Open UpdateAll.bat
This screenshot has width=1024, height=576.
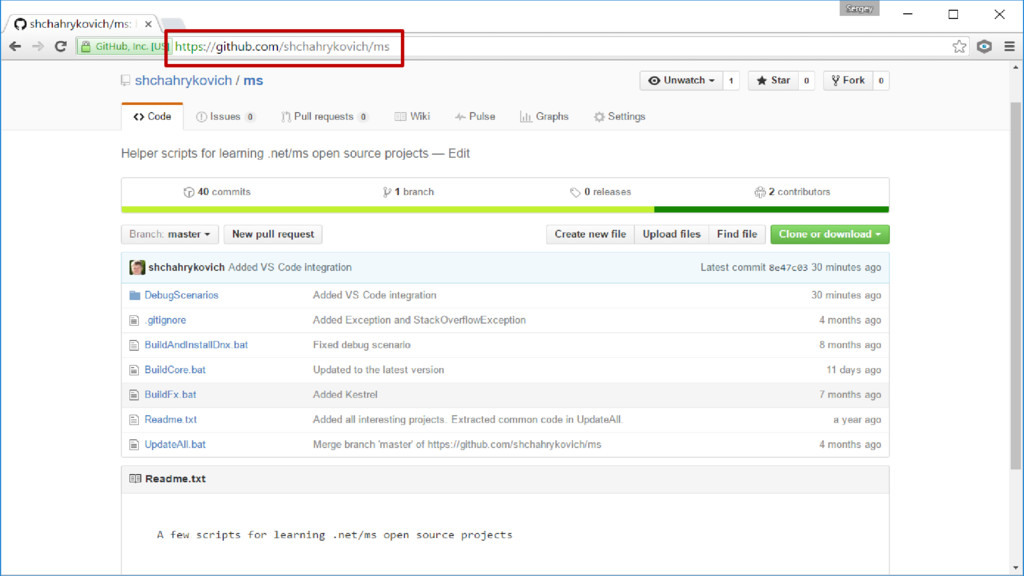click(175, 444)
